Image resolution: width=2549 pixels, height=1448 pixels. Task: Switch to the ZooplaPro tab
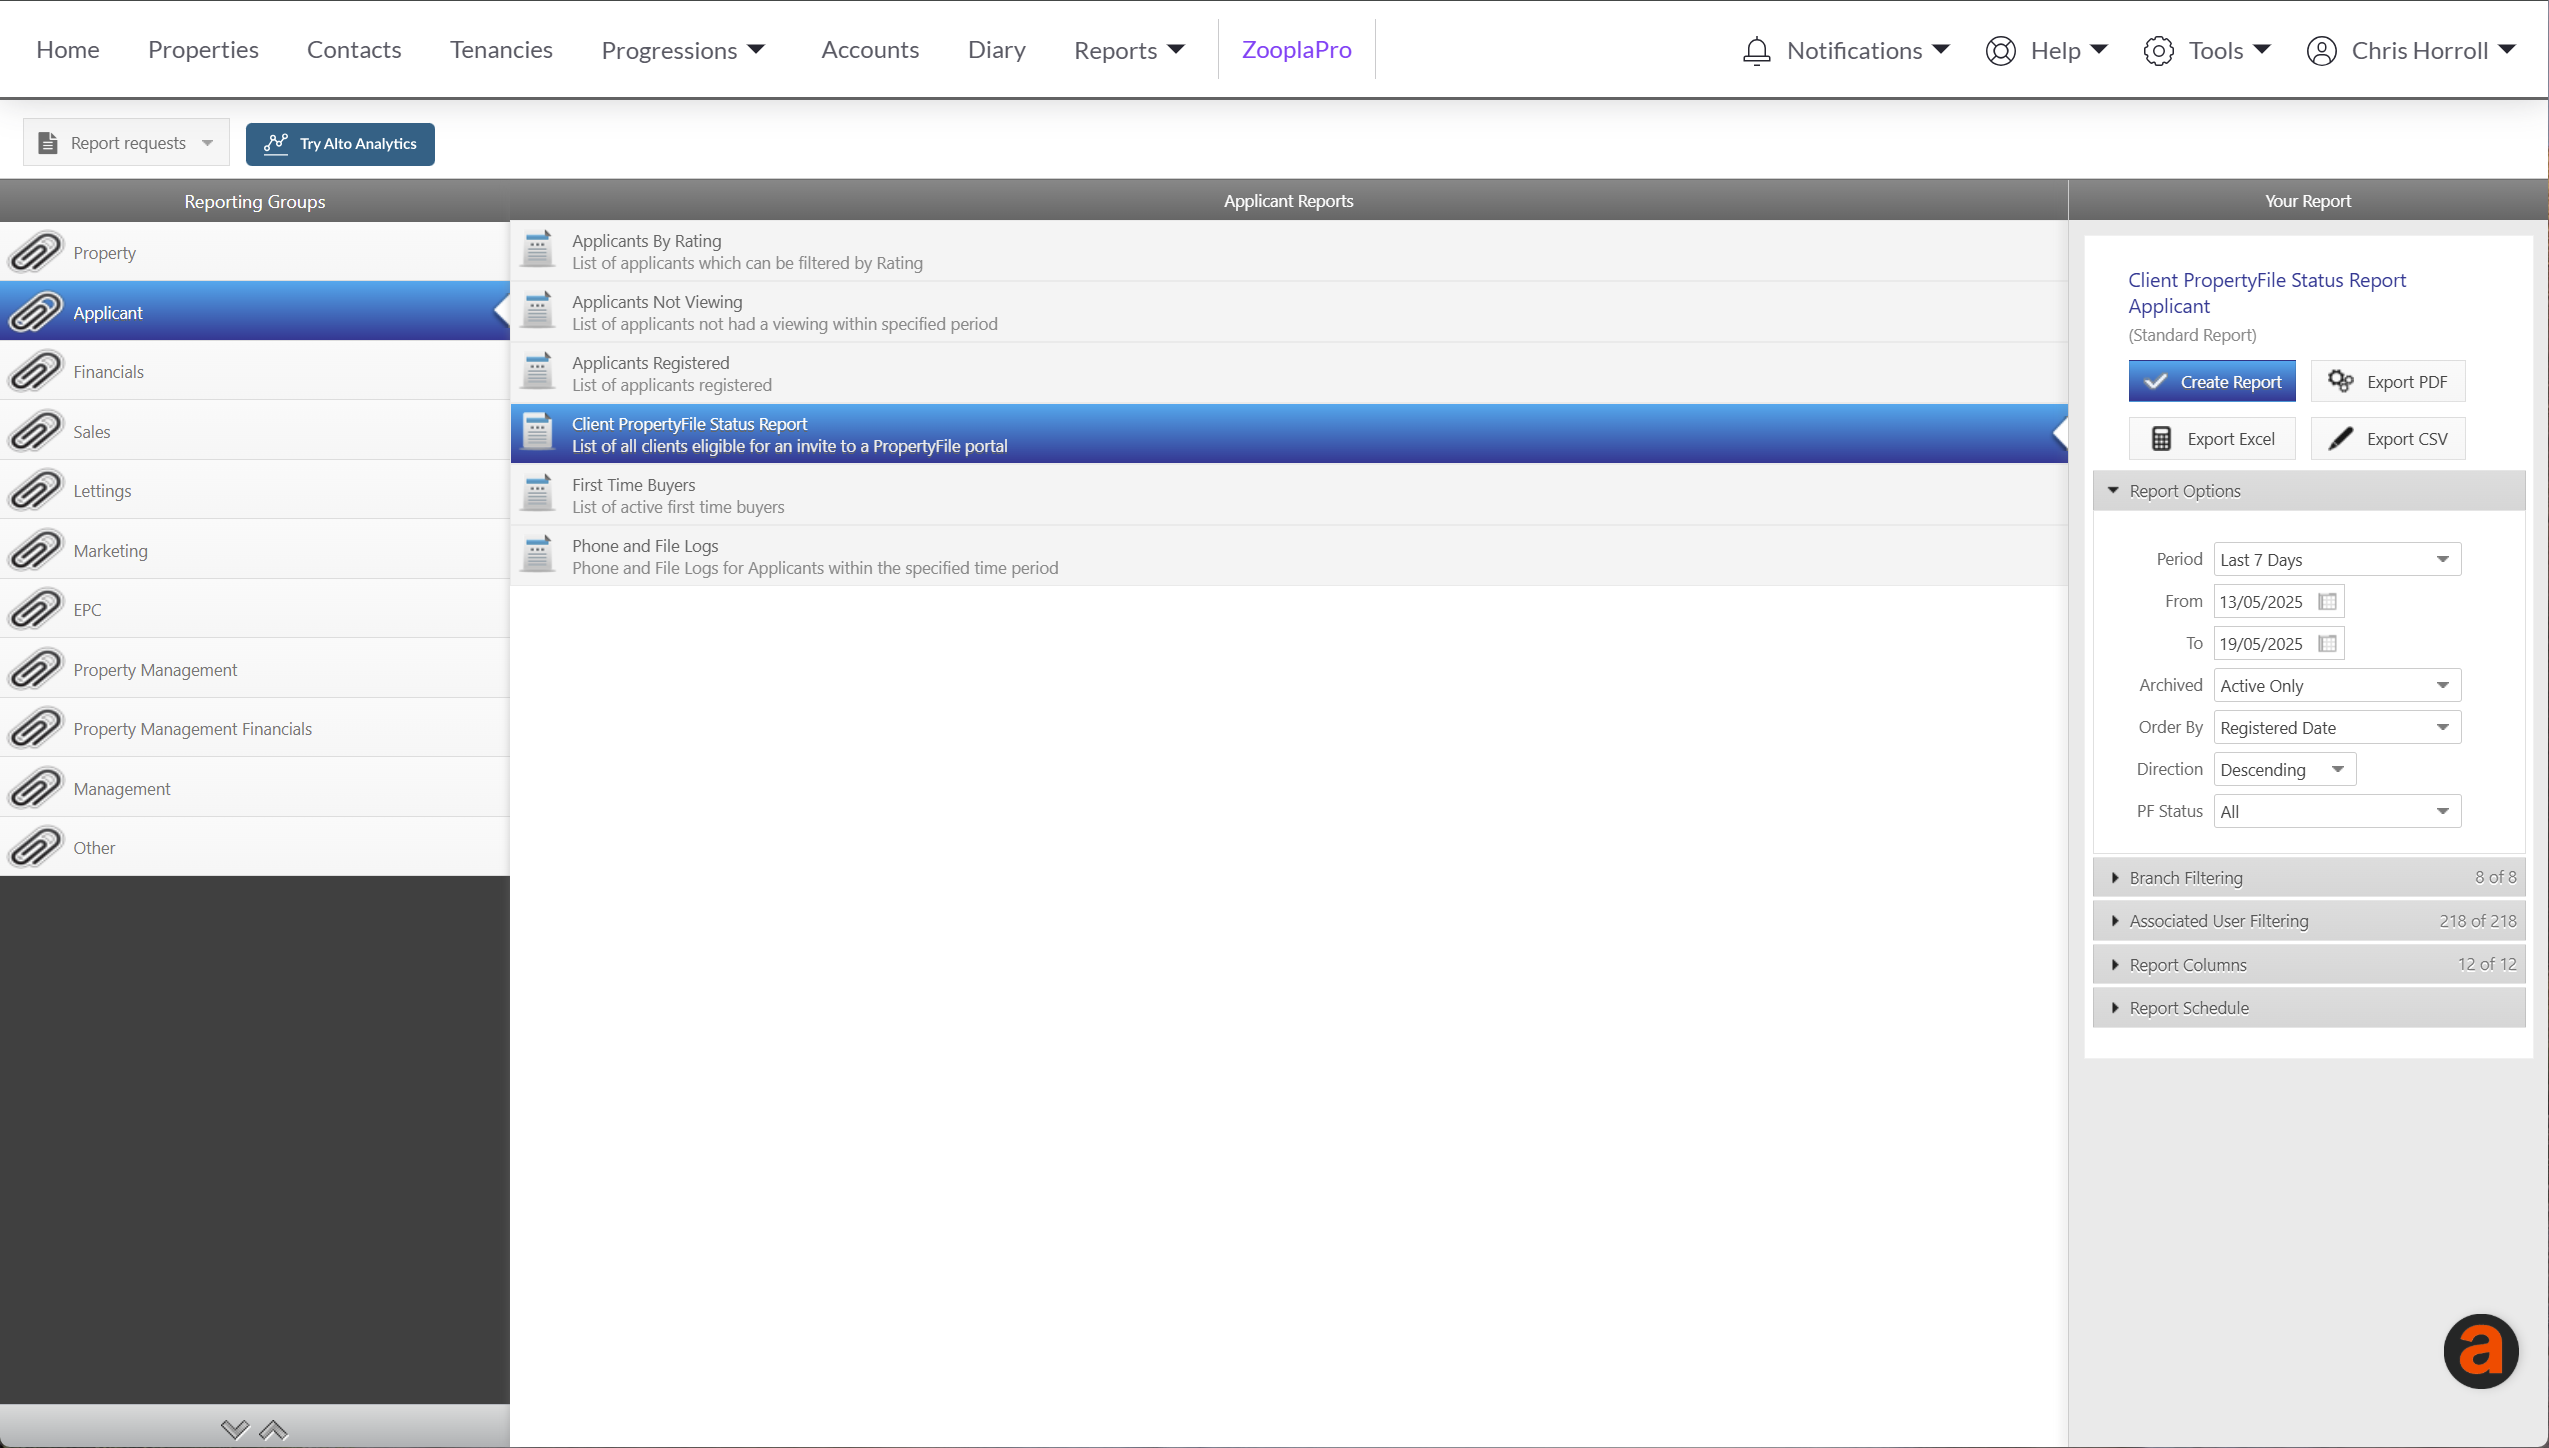(x=1295, y=49)
